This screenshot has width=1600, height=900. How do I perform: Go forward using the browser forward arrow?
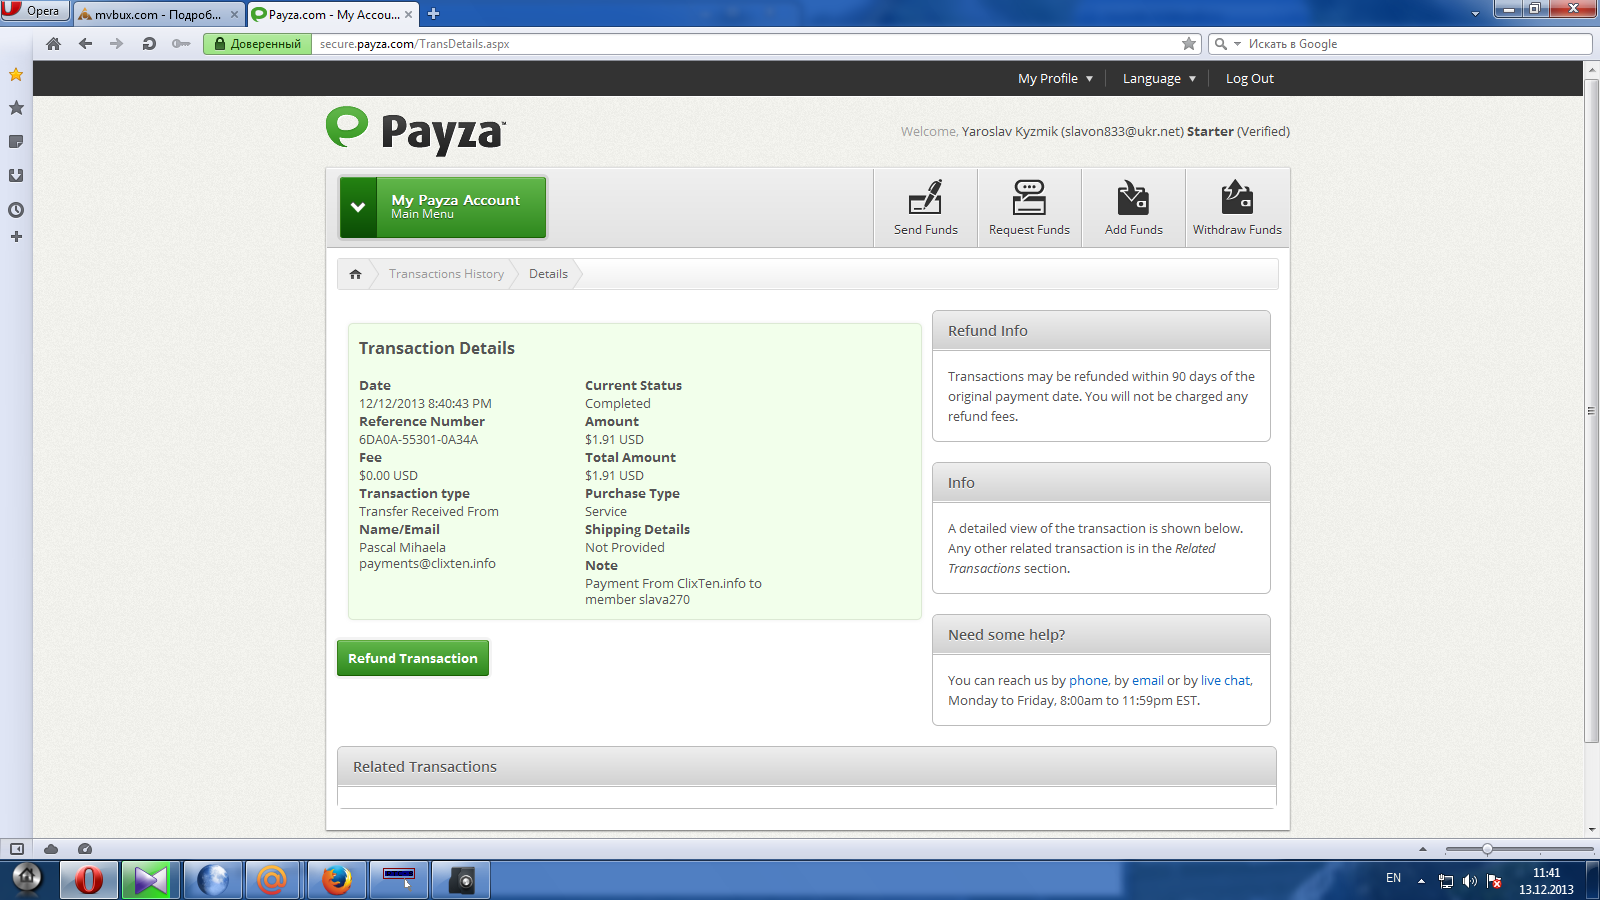pyautogui.click(x=116, y=44)
